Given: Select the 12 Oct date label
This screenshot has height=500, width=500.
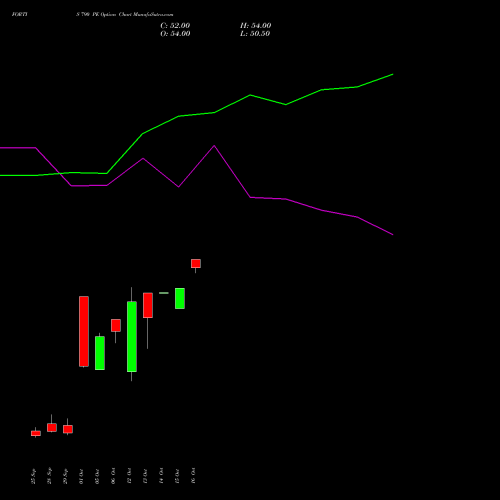Looking at the screenshot, I should tap(129, 476).
